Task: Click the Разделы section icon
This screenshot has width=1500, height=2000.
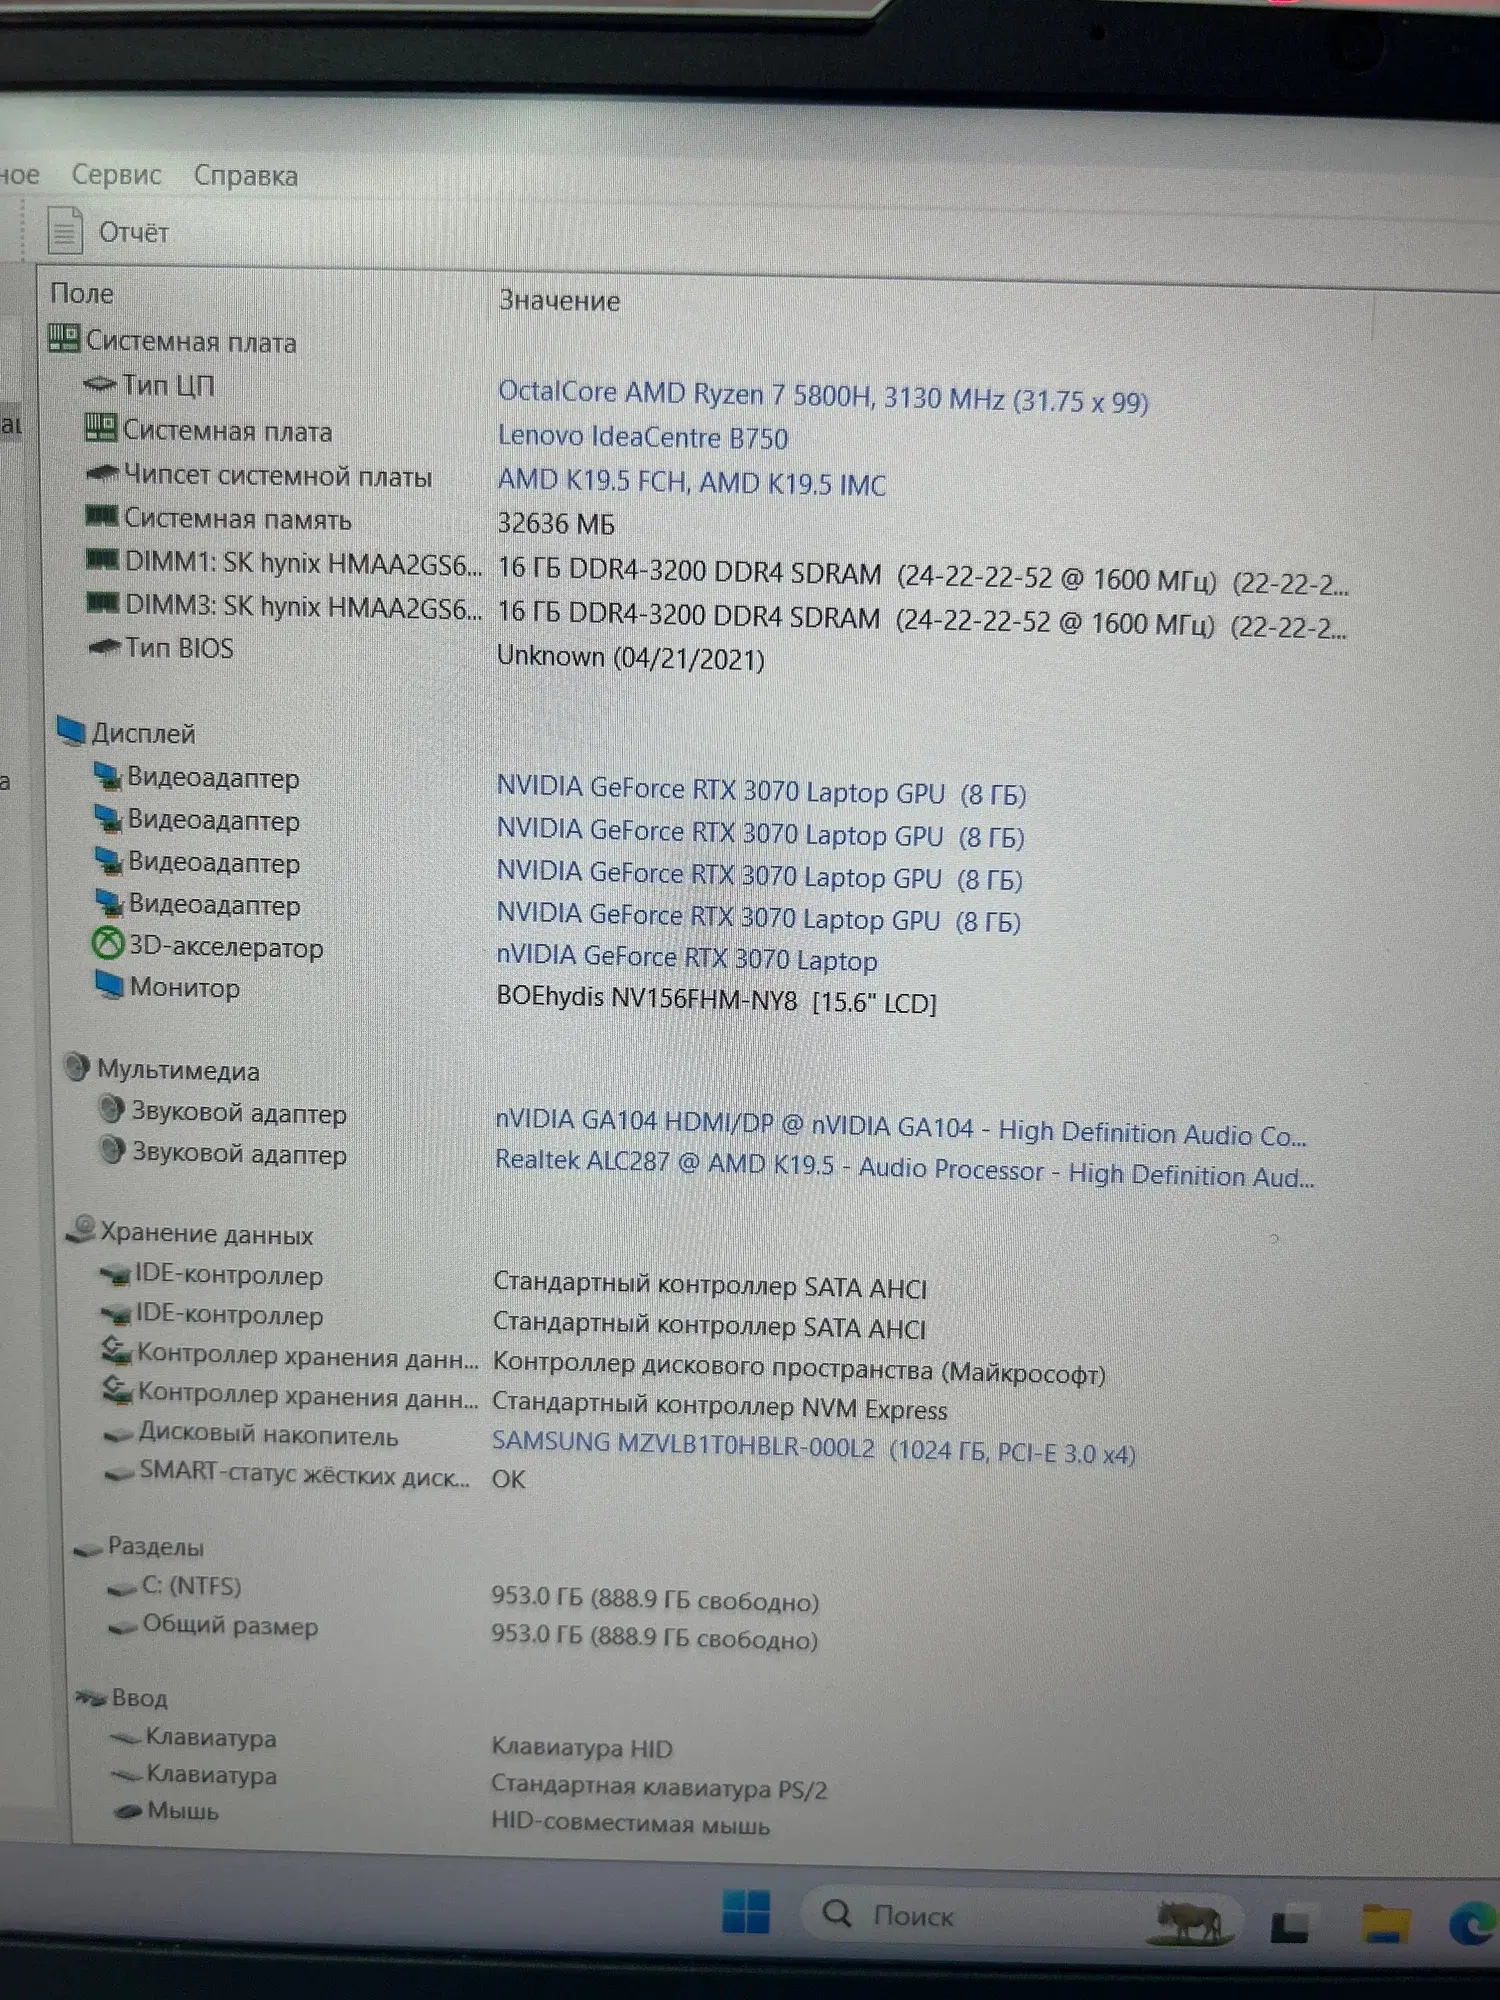Action: coord(88,1548)
